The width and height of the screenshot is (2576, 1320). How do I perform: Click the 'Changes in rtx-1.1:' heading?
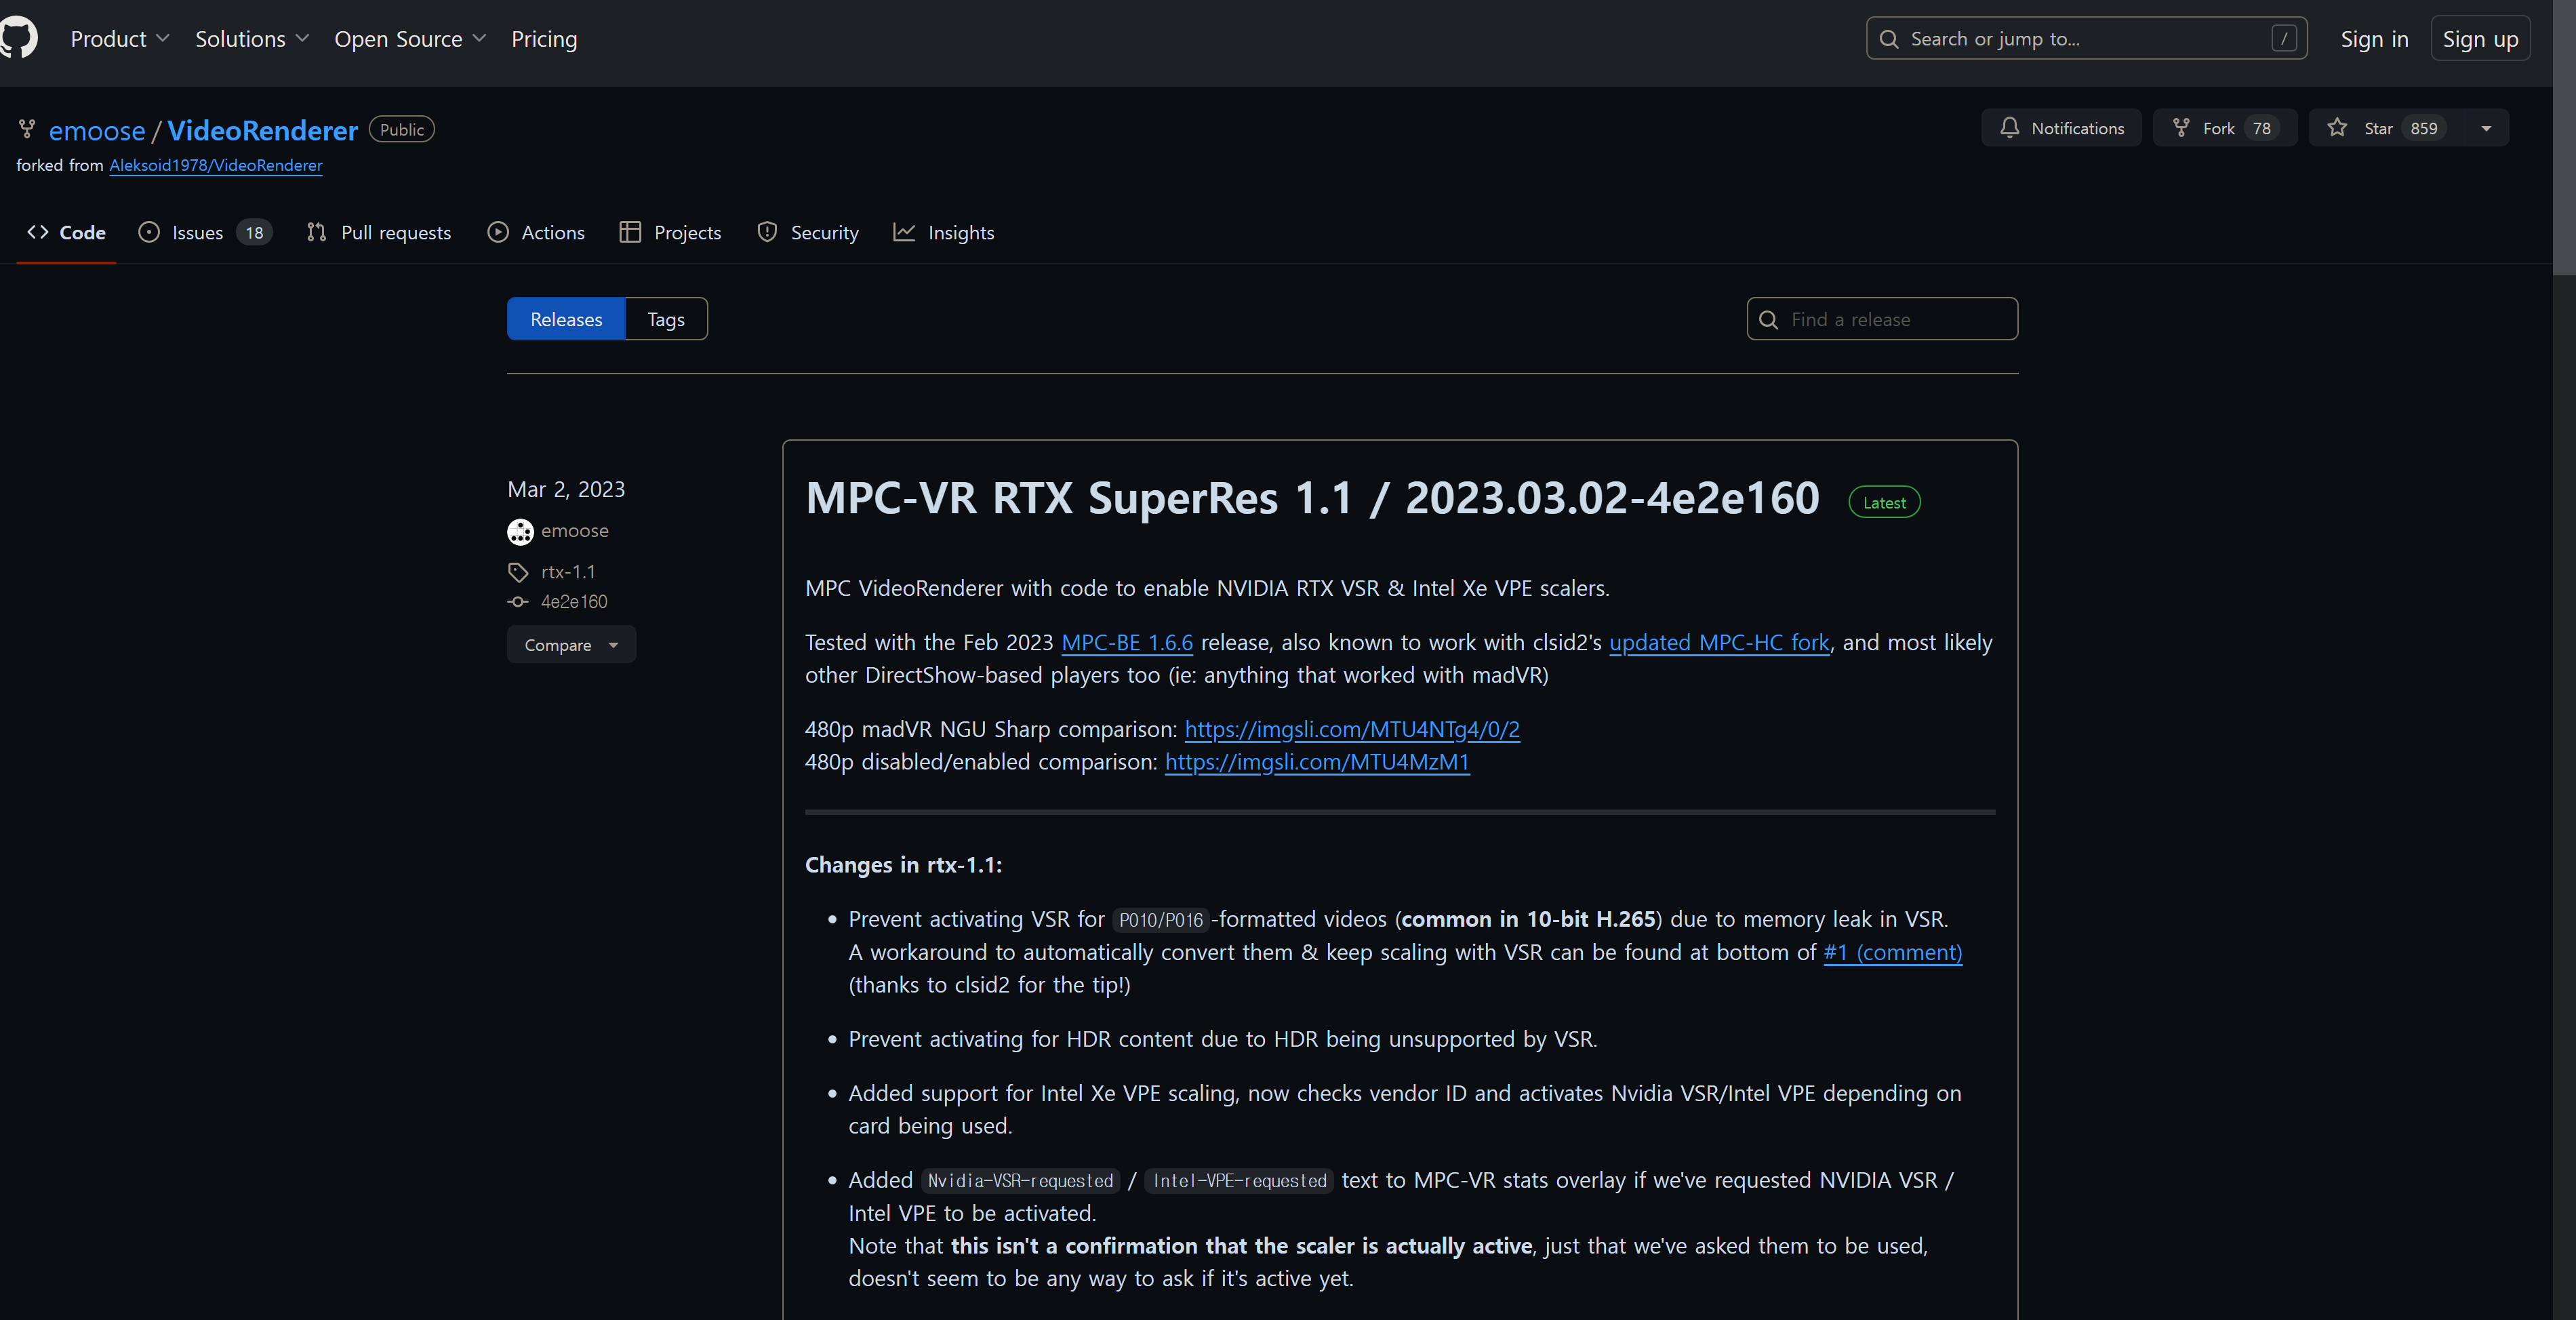903,865
